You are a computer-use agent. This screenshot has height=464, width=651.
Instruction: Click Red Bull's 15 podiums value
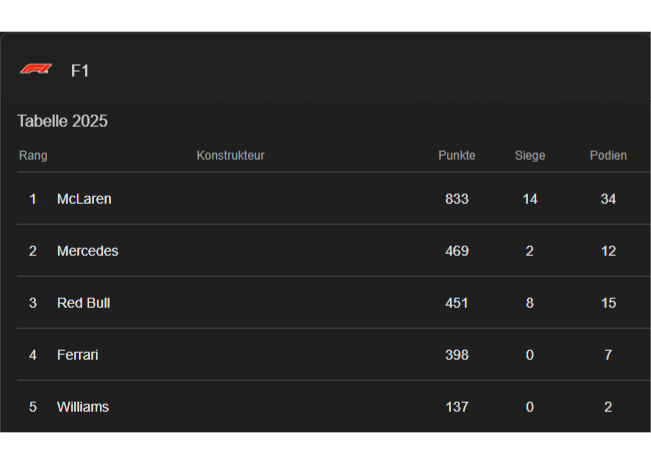608,303
